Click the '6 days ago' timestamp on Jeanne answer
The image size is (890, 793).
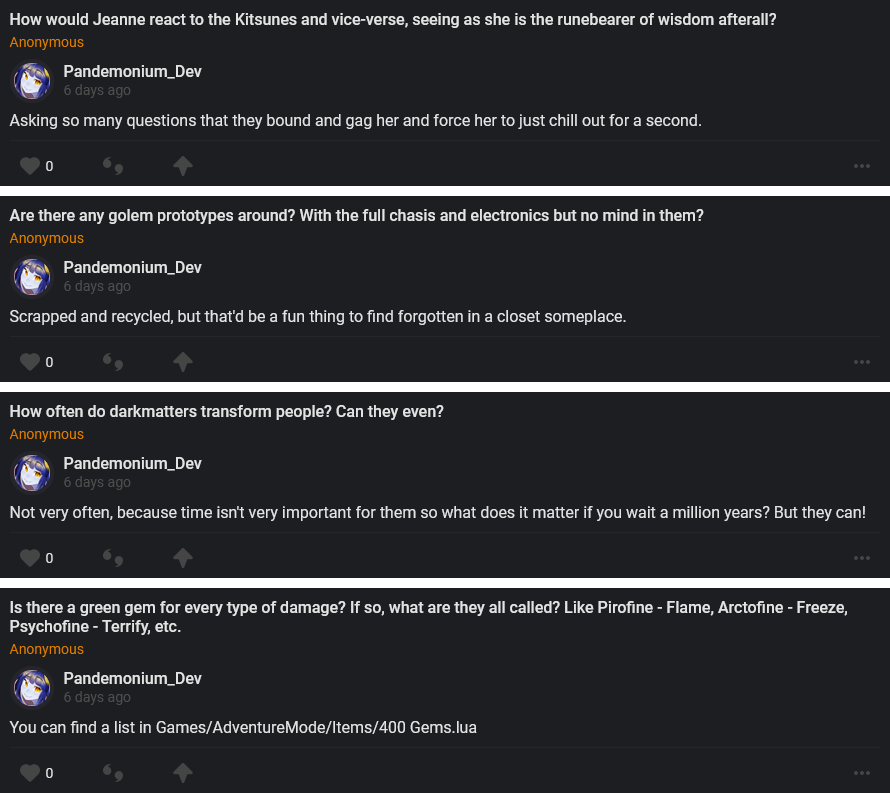coord(97,90)
